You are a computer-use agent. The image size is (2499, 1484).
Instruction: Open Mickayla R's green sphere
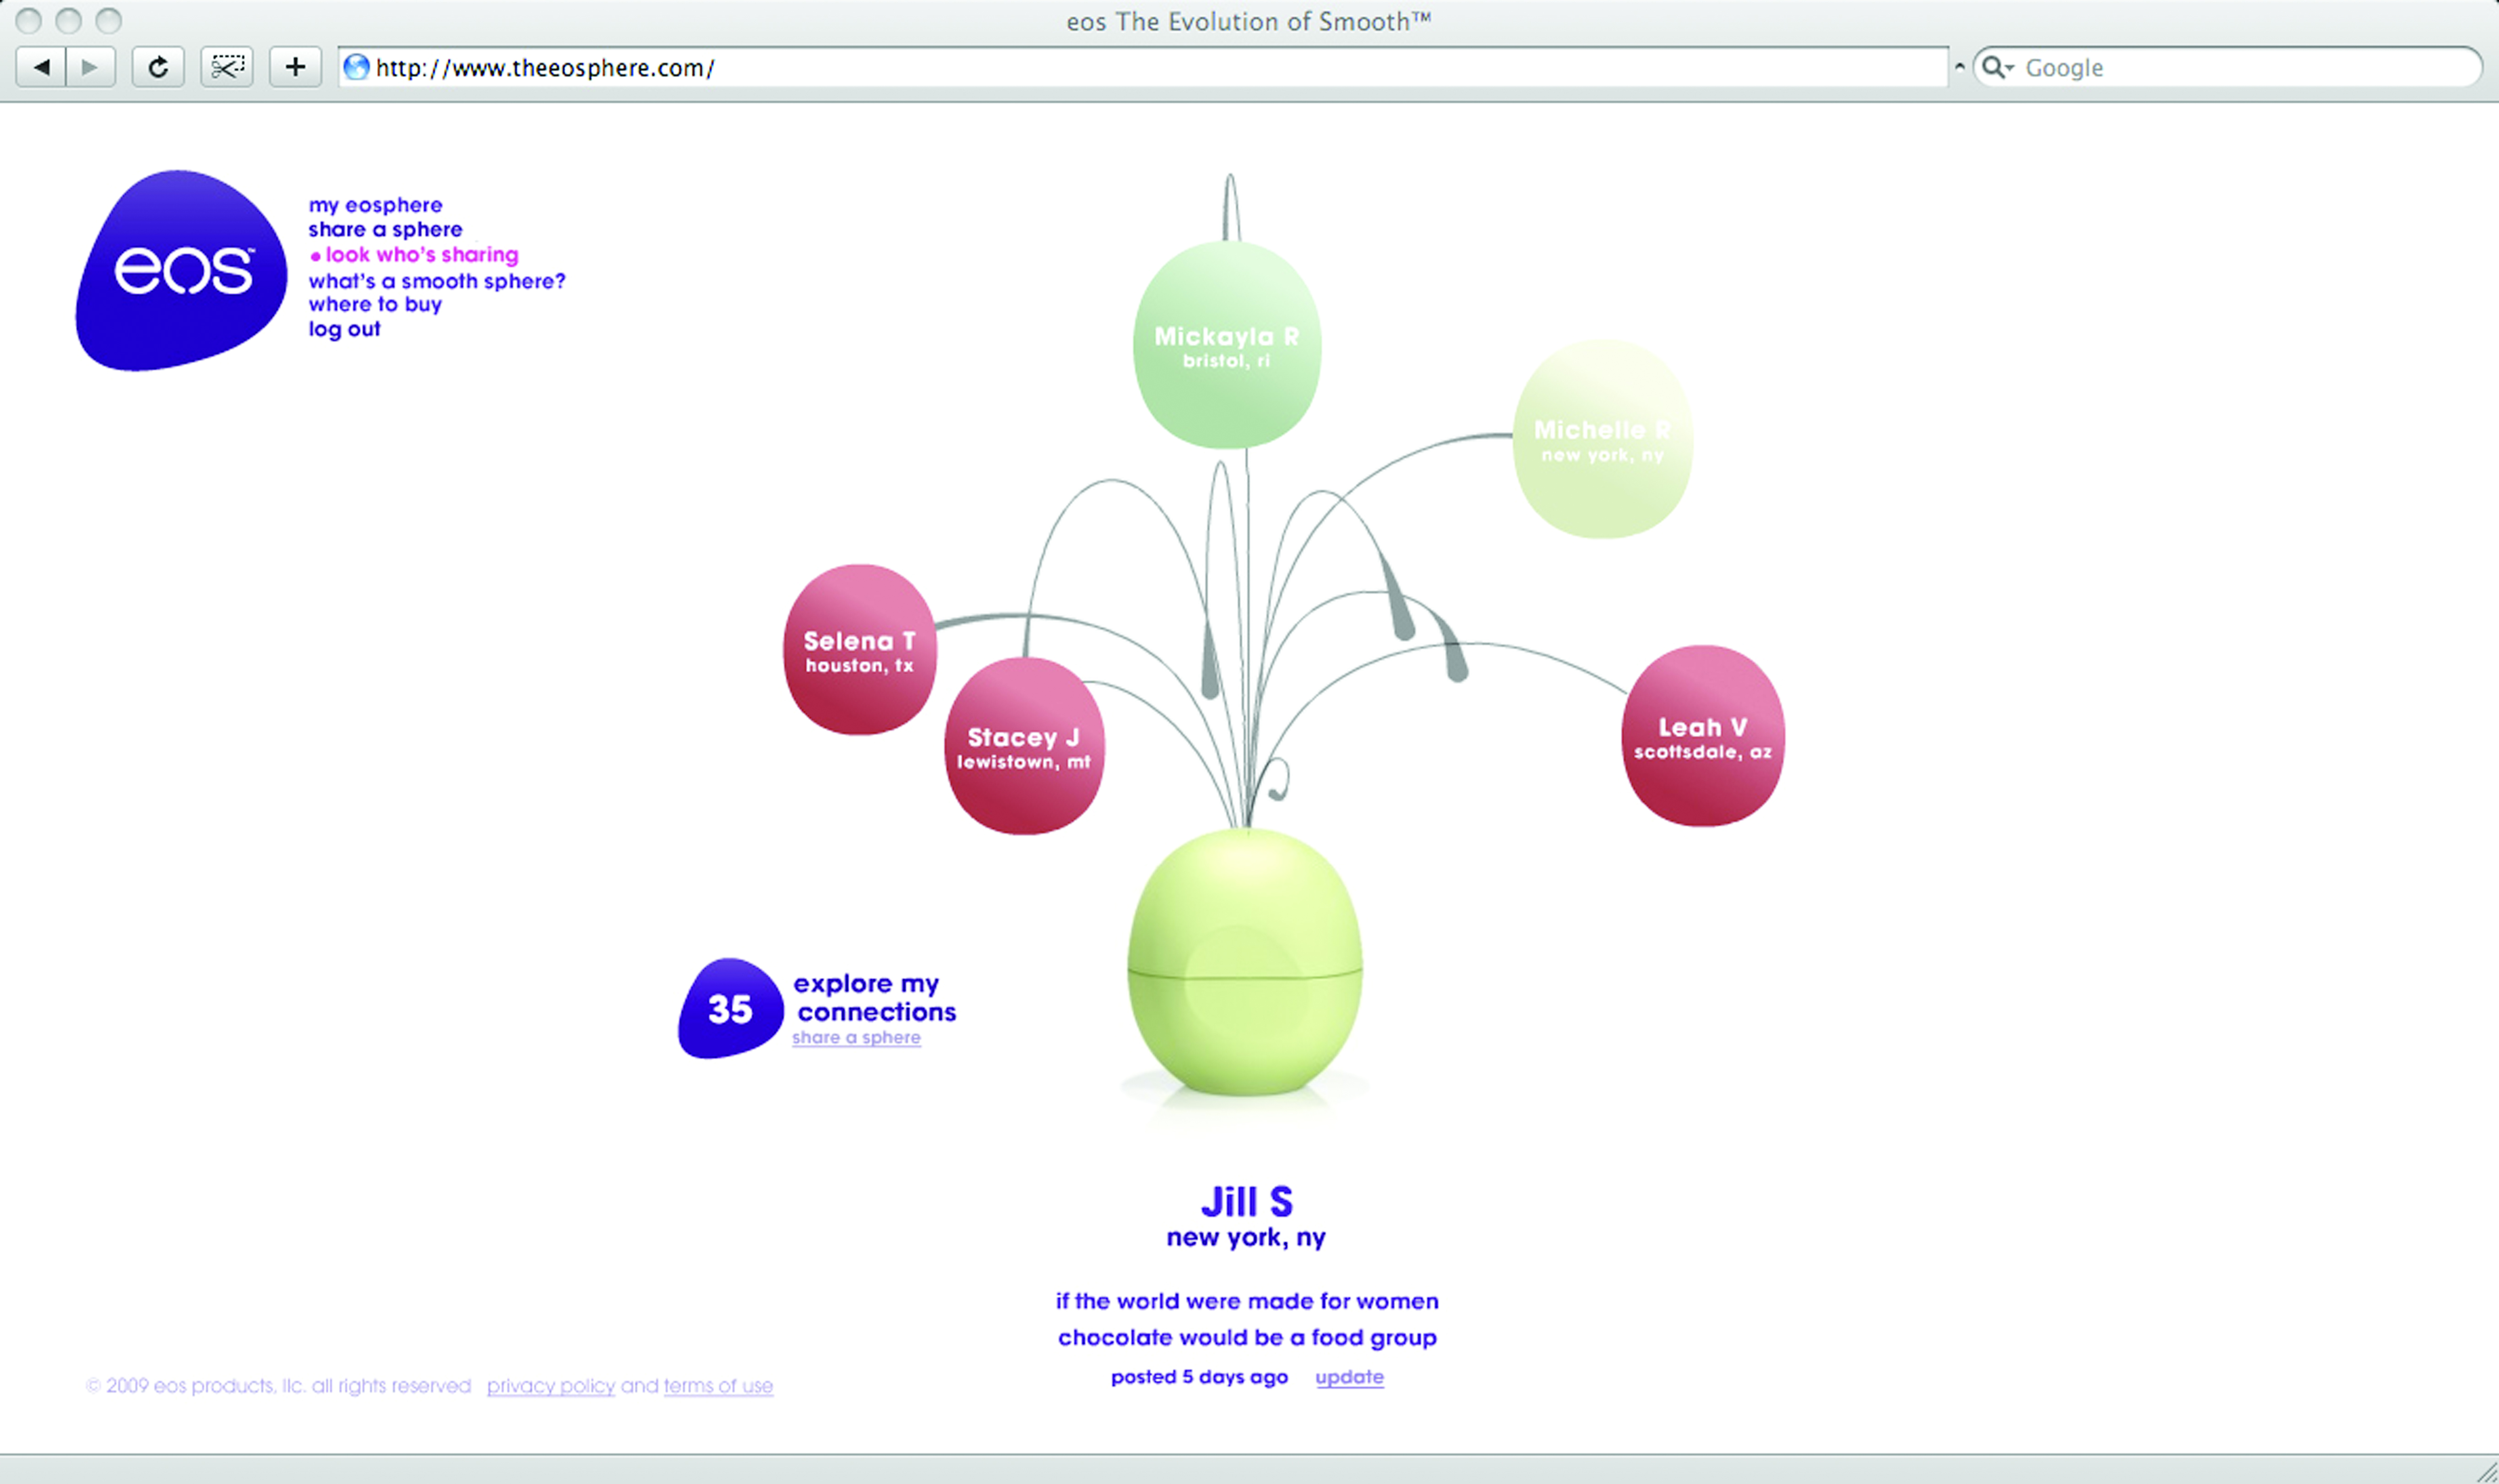(x=1227, y=345)
